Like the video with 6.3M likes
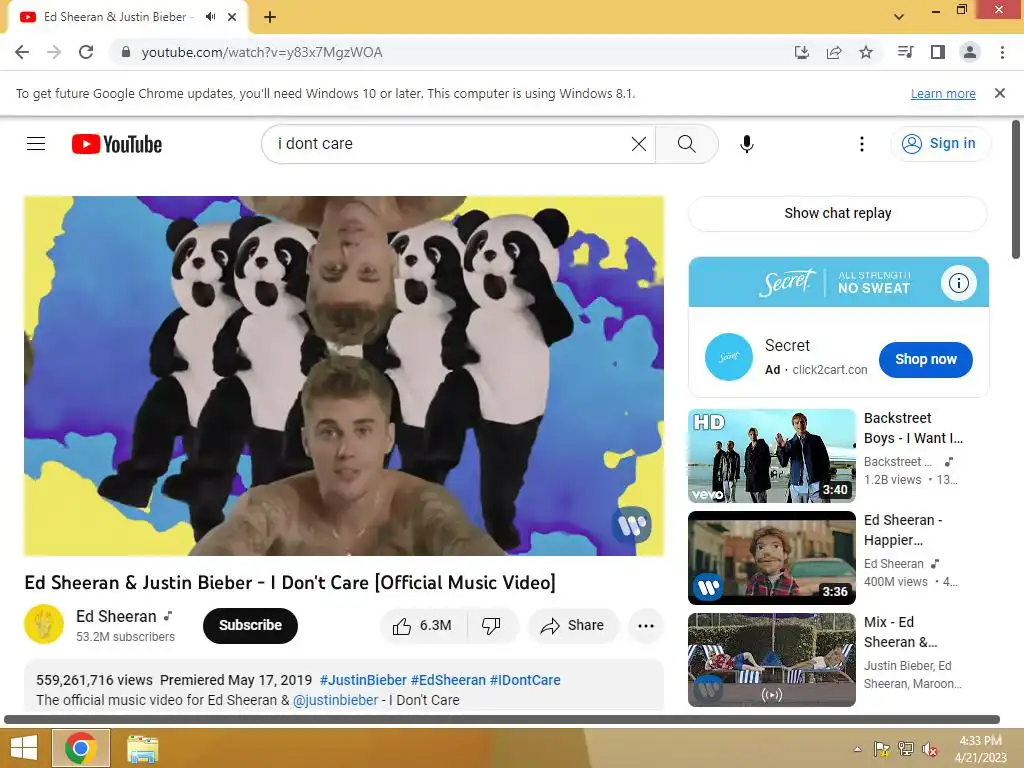 [423, 626]
